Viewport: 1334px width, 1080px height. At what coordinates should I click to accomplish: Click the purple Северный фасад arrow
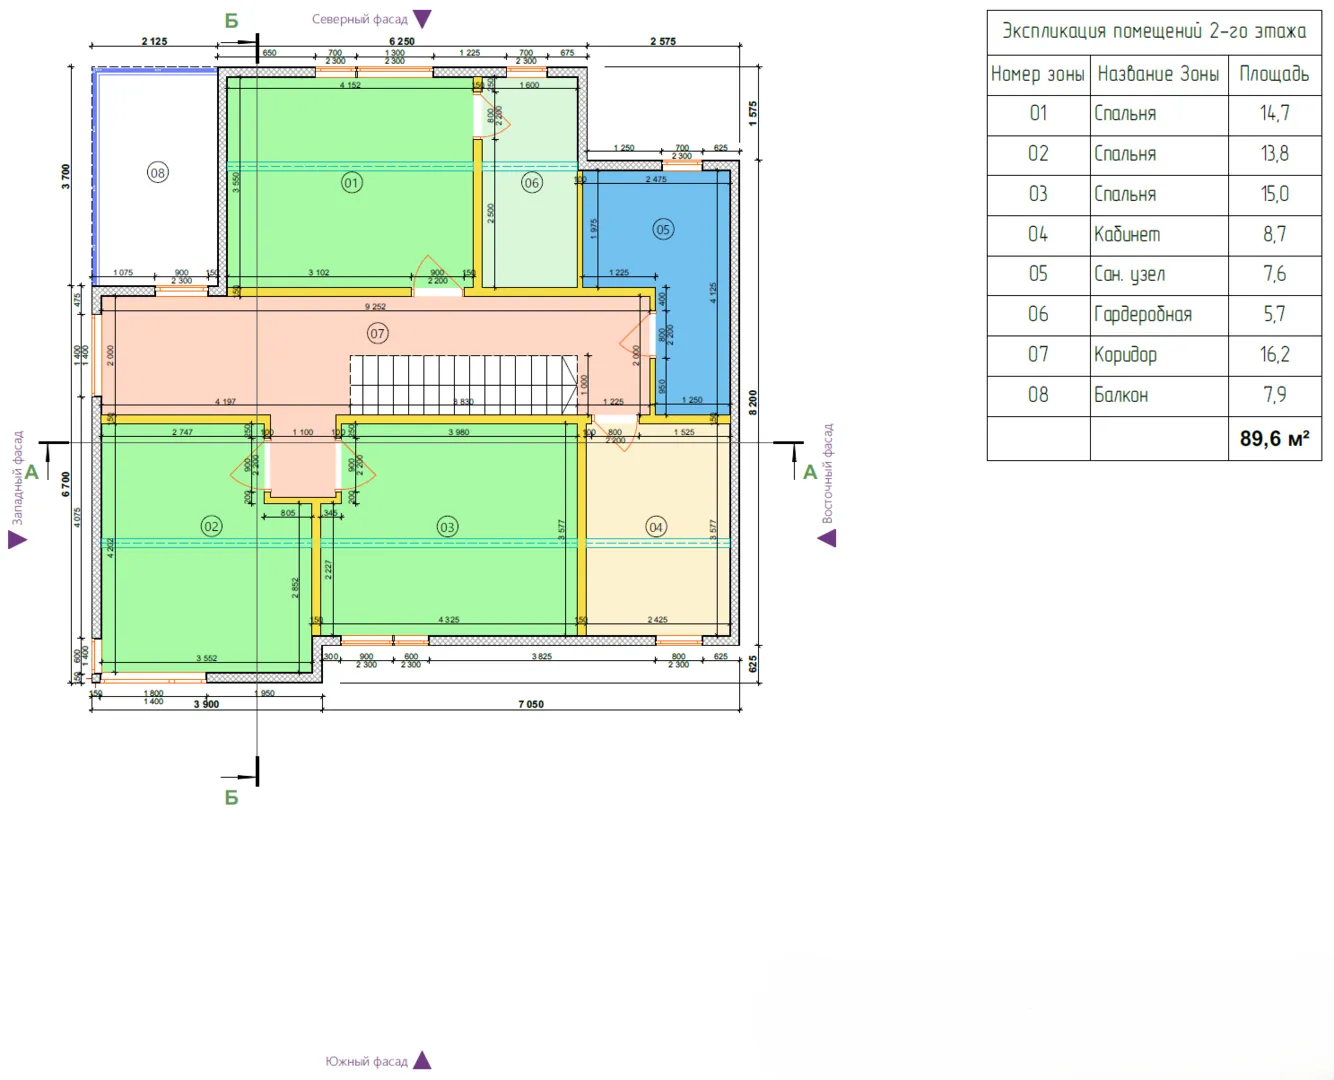422,19
